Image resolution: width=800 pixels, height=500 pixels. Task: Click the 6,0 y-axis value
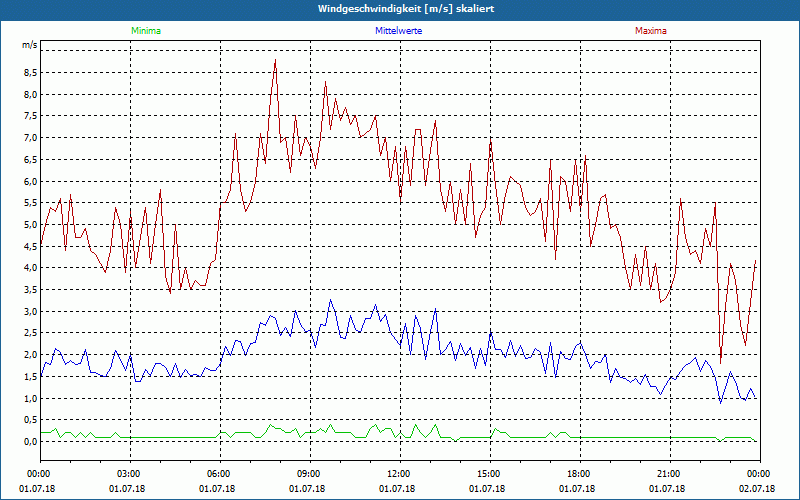[x=31, y=181]
